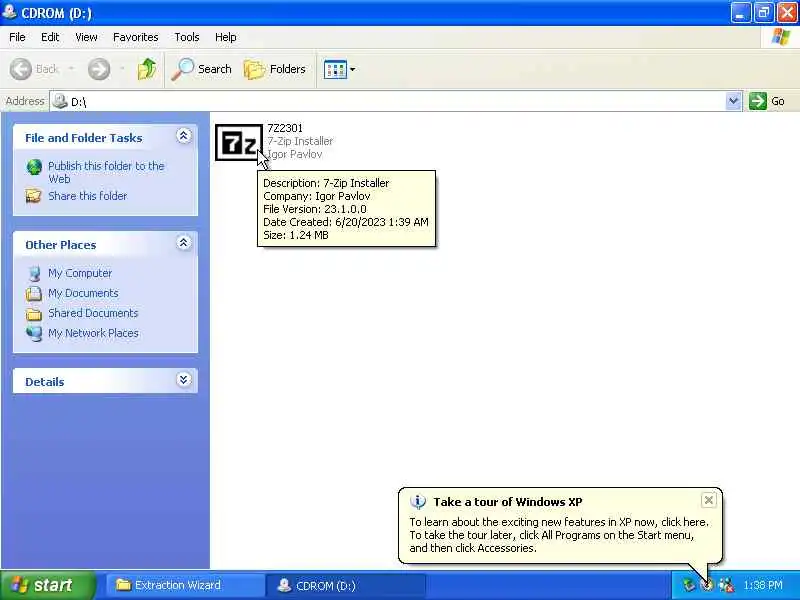Image resolution: width=800 pixels, height=600 pixels.
Task: Open the Views dropdown button
Action: click(x=339, y=69)
